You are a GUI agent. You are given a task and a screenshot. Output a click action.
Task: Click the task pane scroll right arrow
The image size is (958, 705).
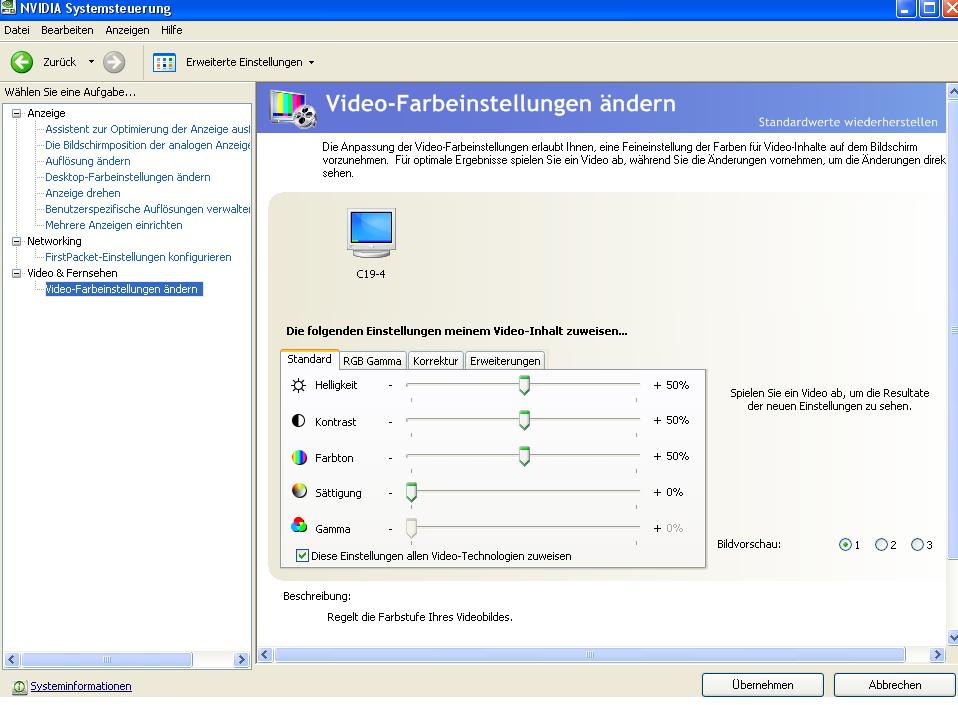tap(241, 660)
